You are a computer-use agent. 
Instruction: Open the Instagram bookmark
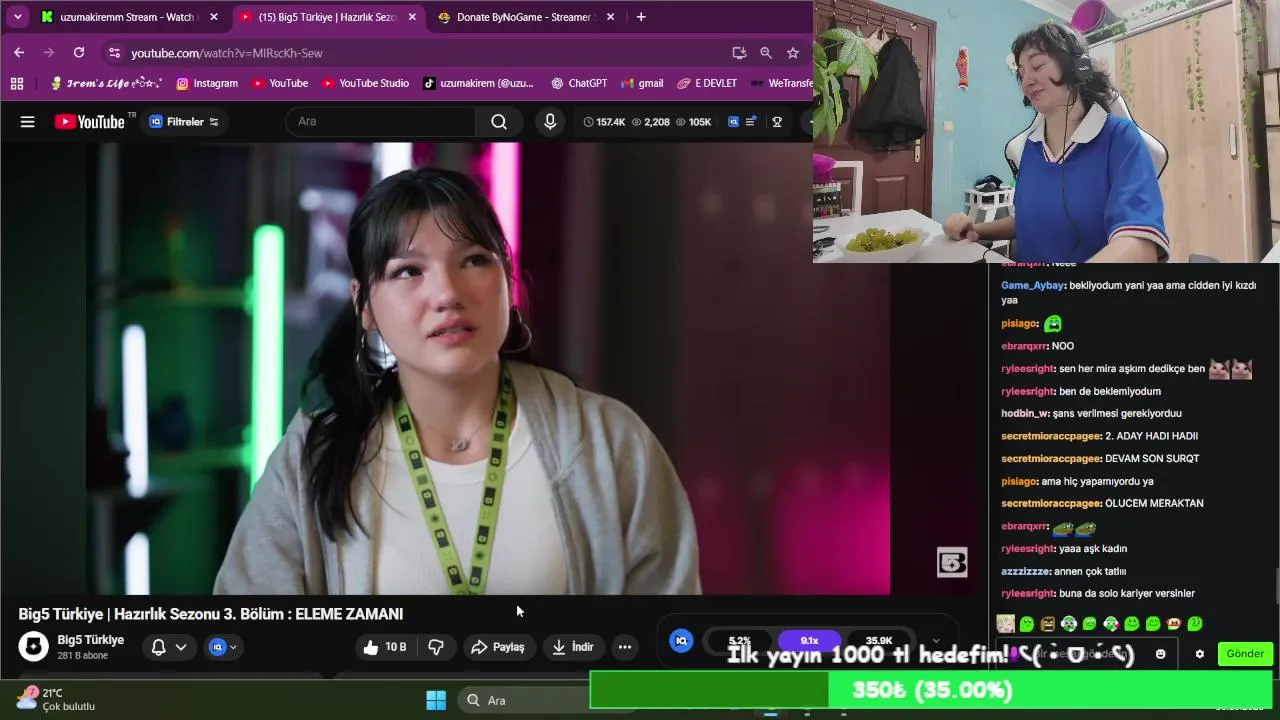(207, 83)
